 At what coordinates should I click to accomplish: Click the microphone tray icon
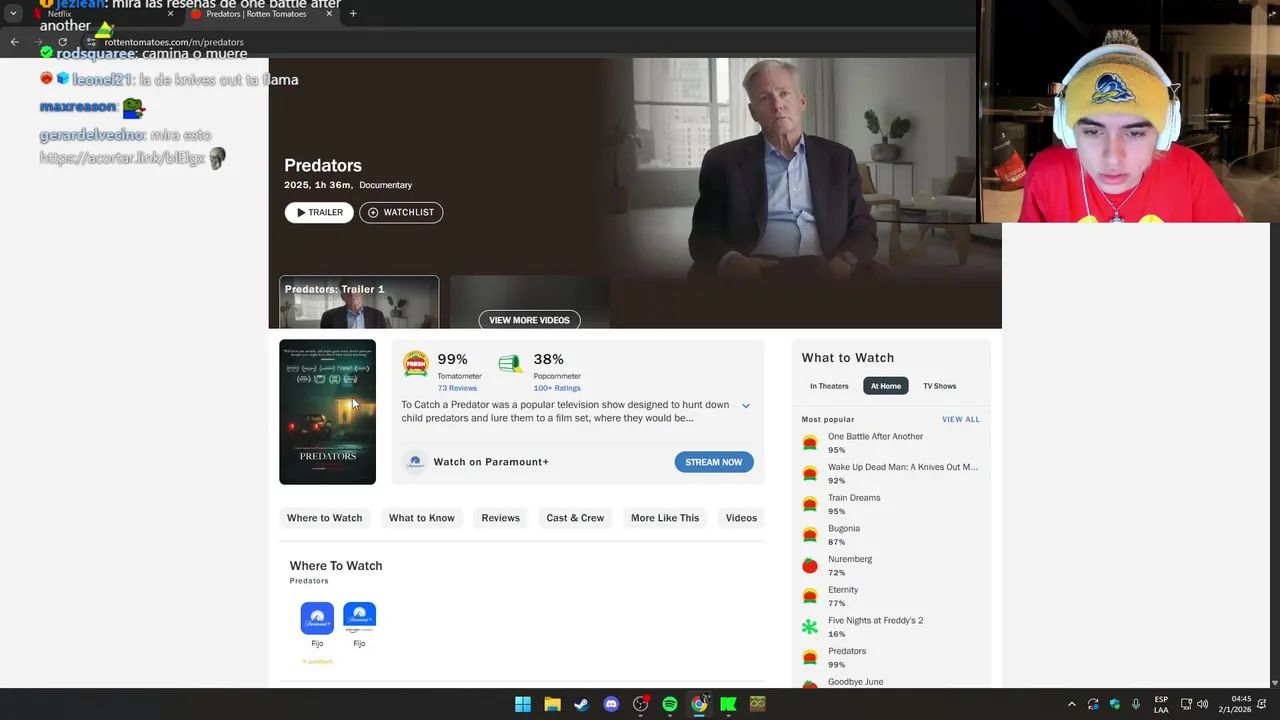(1136, 704)
